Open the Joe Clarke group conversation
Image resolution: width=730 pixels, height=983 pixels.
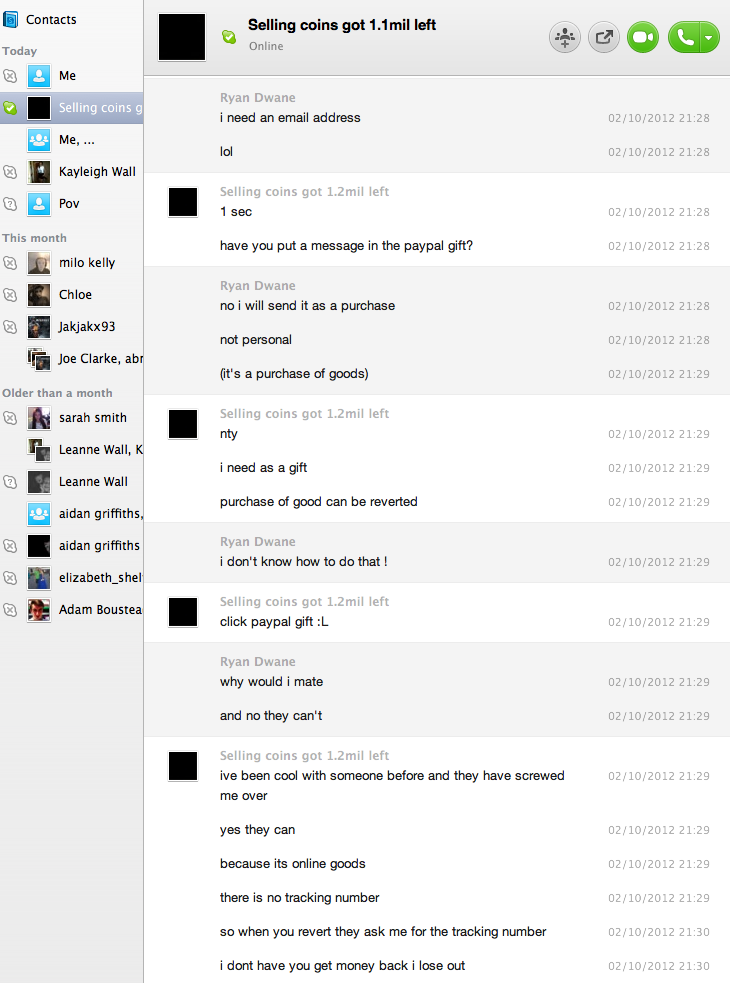click(71, 359)
